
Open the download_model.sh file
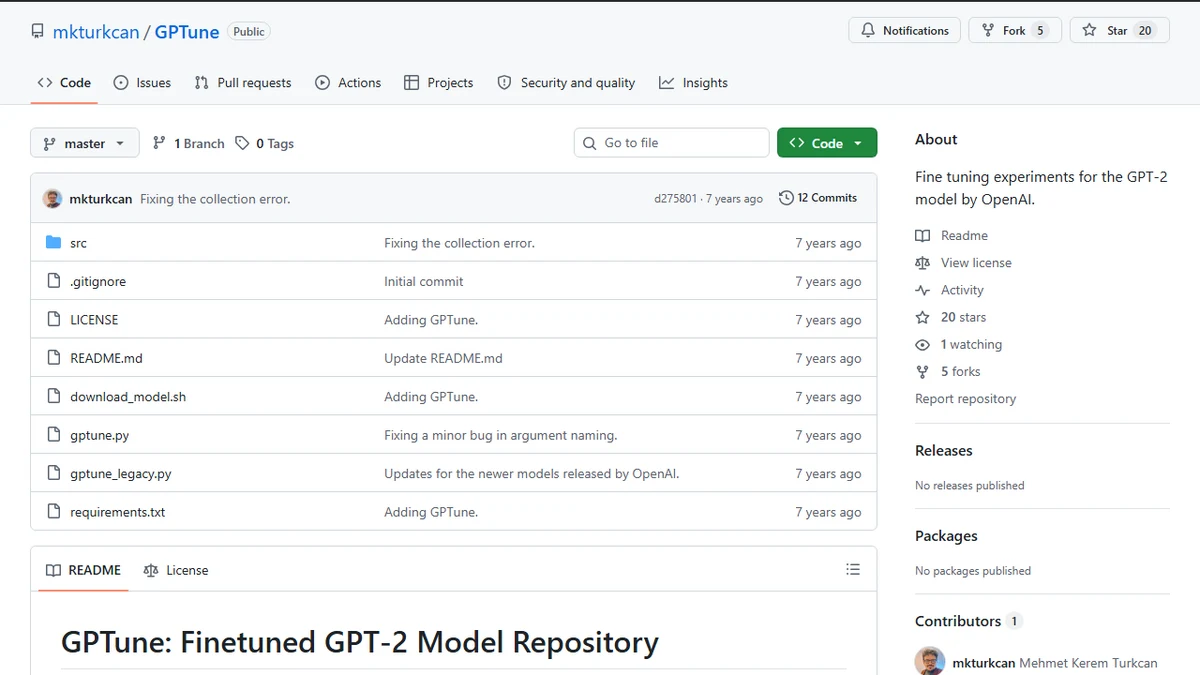tap(128, 397)
